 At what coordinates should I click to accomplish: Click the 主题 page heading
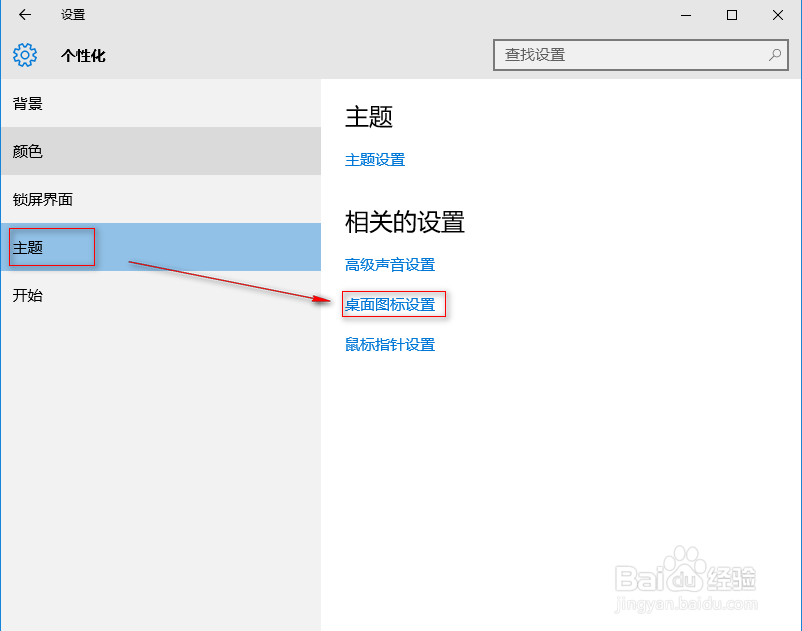tap(369, 117)
